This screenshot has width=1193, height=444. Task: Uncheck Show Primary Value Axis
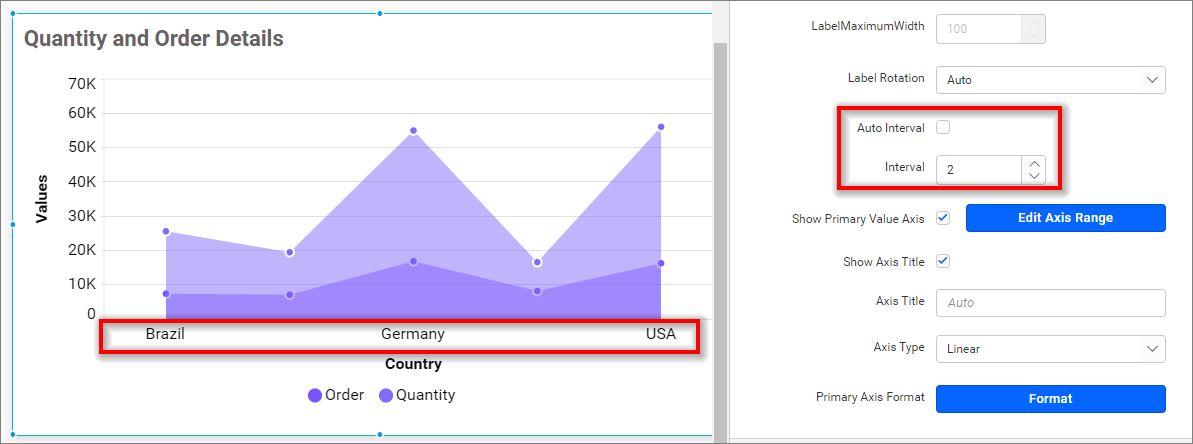pyautogui.click(x=942, y=218)
